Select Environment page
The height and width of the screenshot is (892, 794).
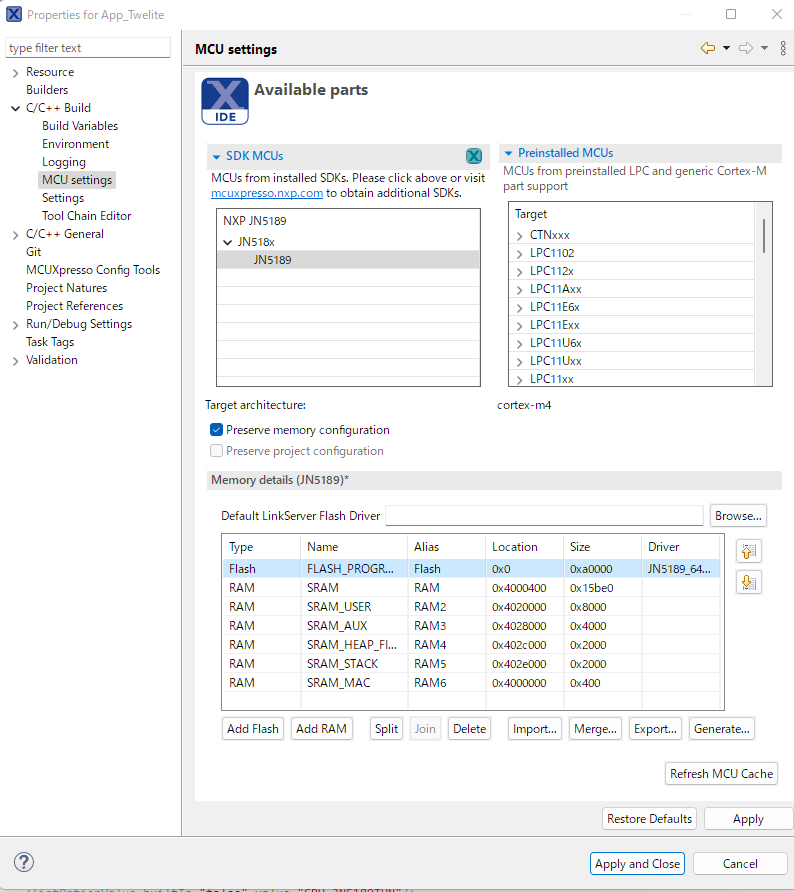76,144
